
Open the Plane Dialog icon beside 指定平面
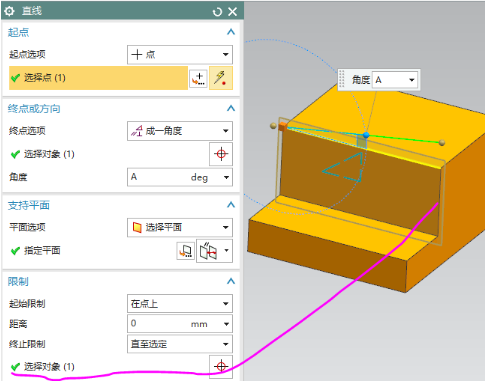185,251
